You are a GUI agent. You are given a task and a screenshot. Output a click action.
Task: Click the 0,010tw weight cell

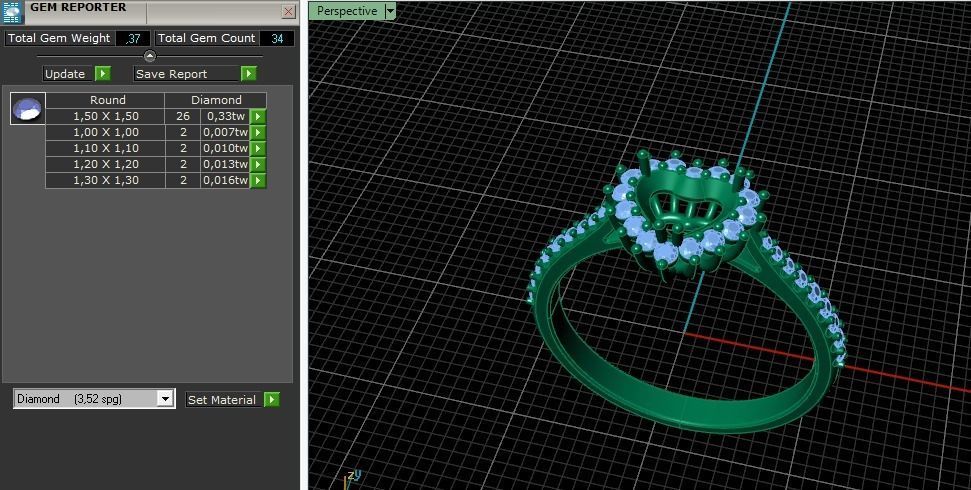(x=225, y=148)
